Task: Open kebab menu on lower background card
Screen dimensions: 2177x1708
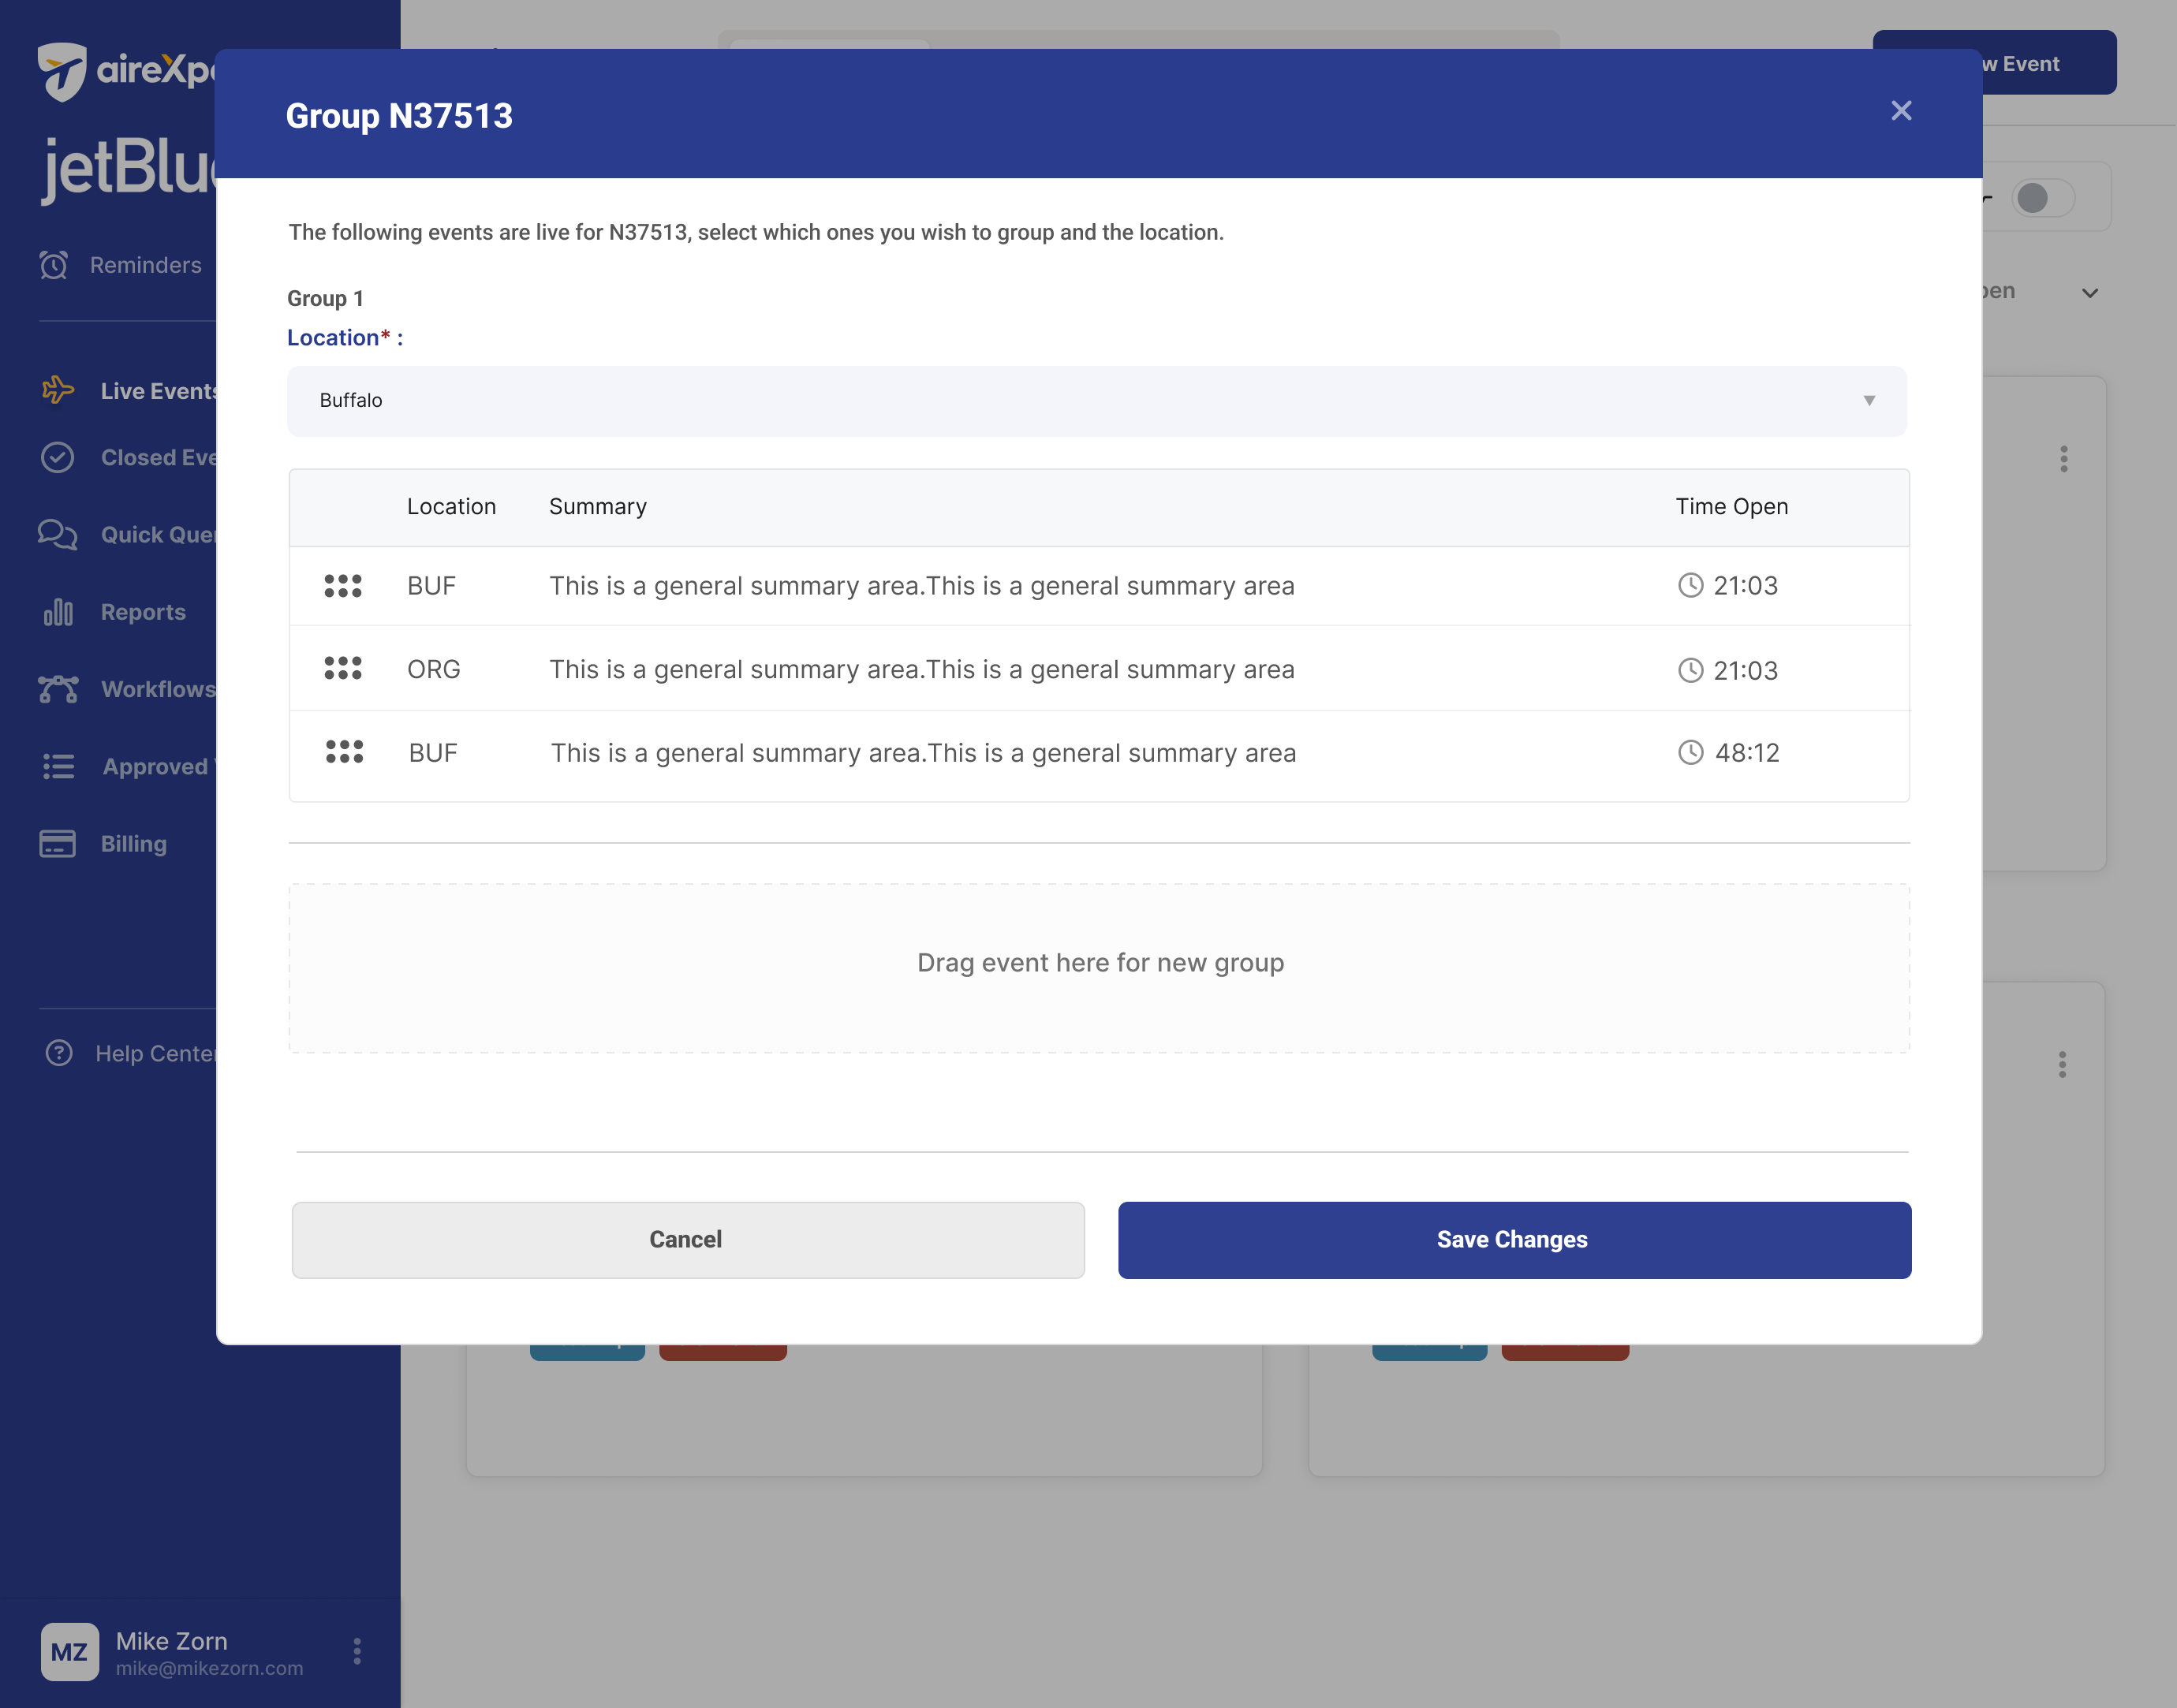Action: 2062,1064
